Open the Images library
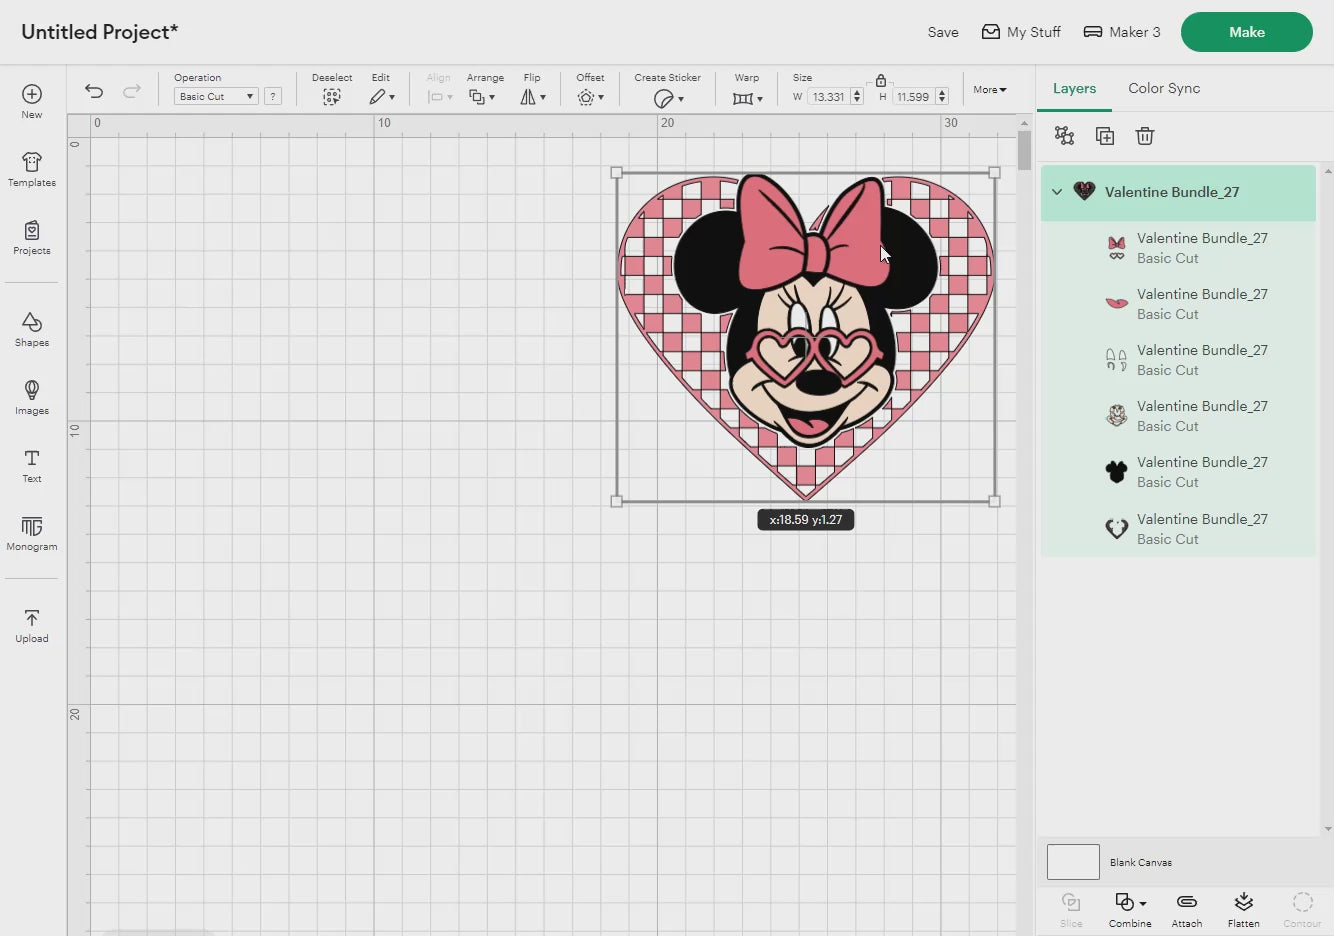Viewport: 1334px width, 936px height. coord(32,397)
